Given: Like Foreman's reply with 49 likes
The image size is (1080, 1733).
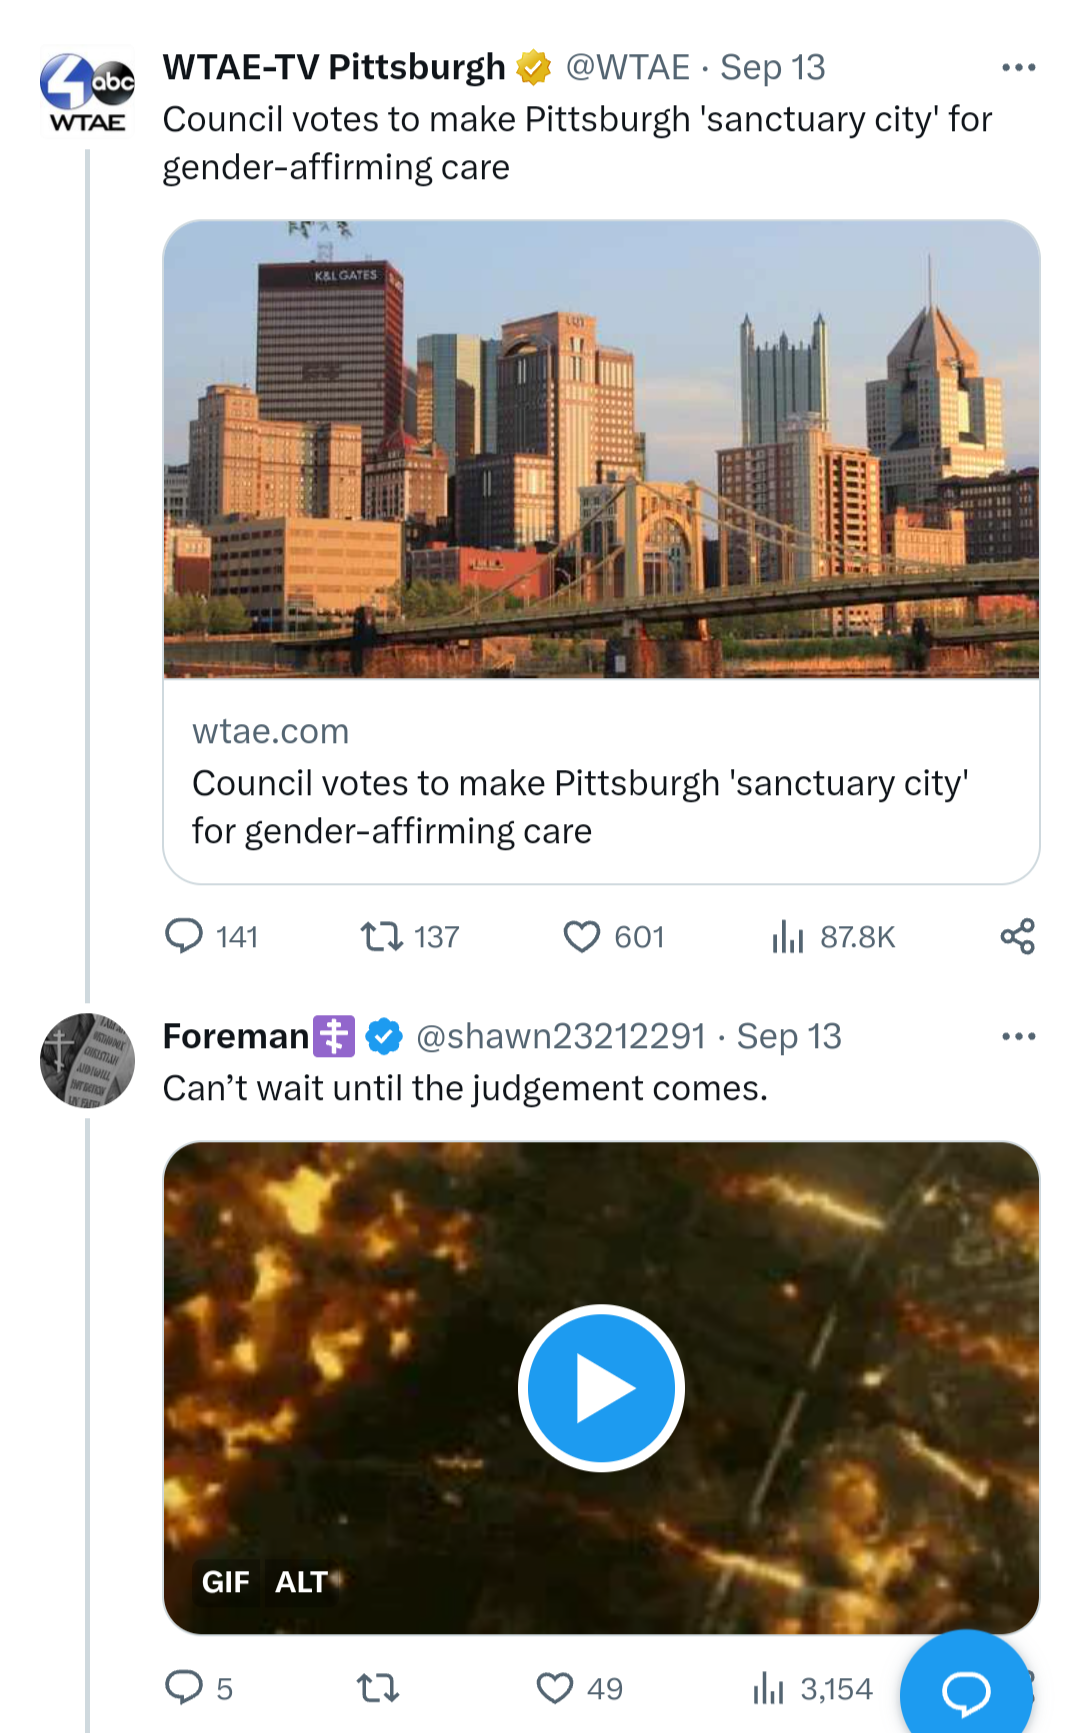Looking at the screenshot, I should (579, 1688).
